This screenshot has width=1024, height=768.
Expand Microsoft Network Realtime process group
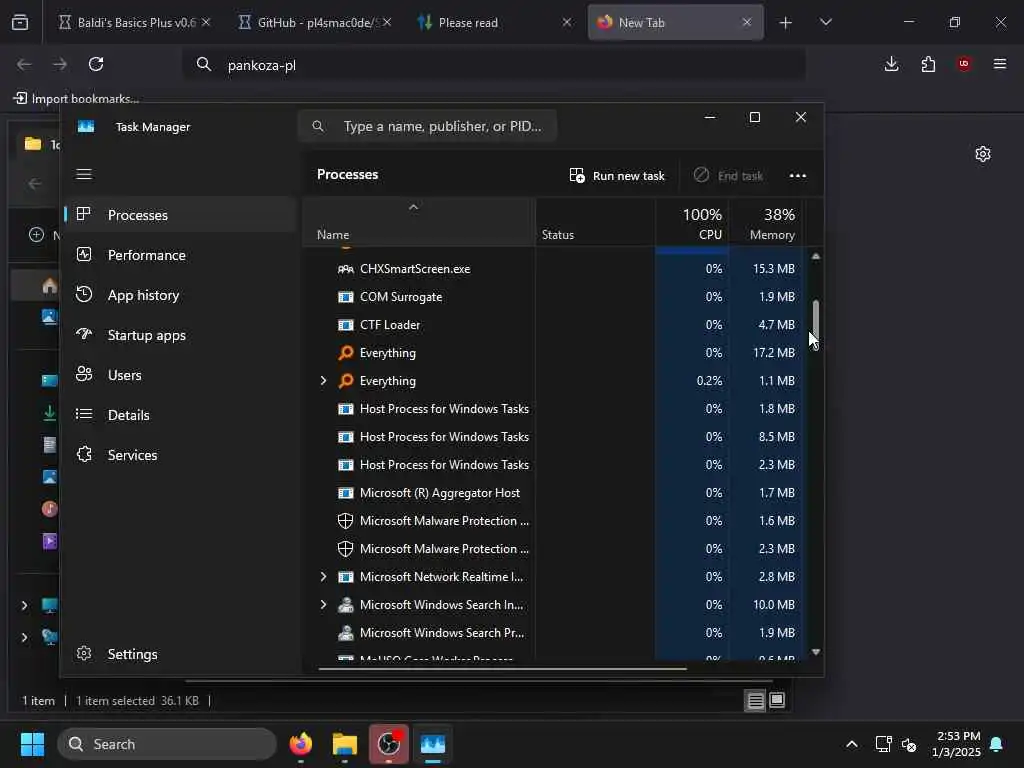coord(323,577)
